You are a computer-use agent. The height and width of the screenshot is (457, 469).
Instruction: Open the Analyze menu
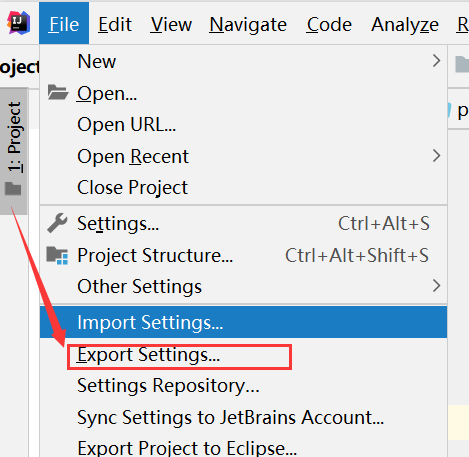(x=405, y=25)
